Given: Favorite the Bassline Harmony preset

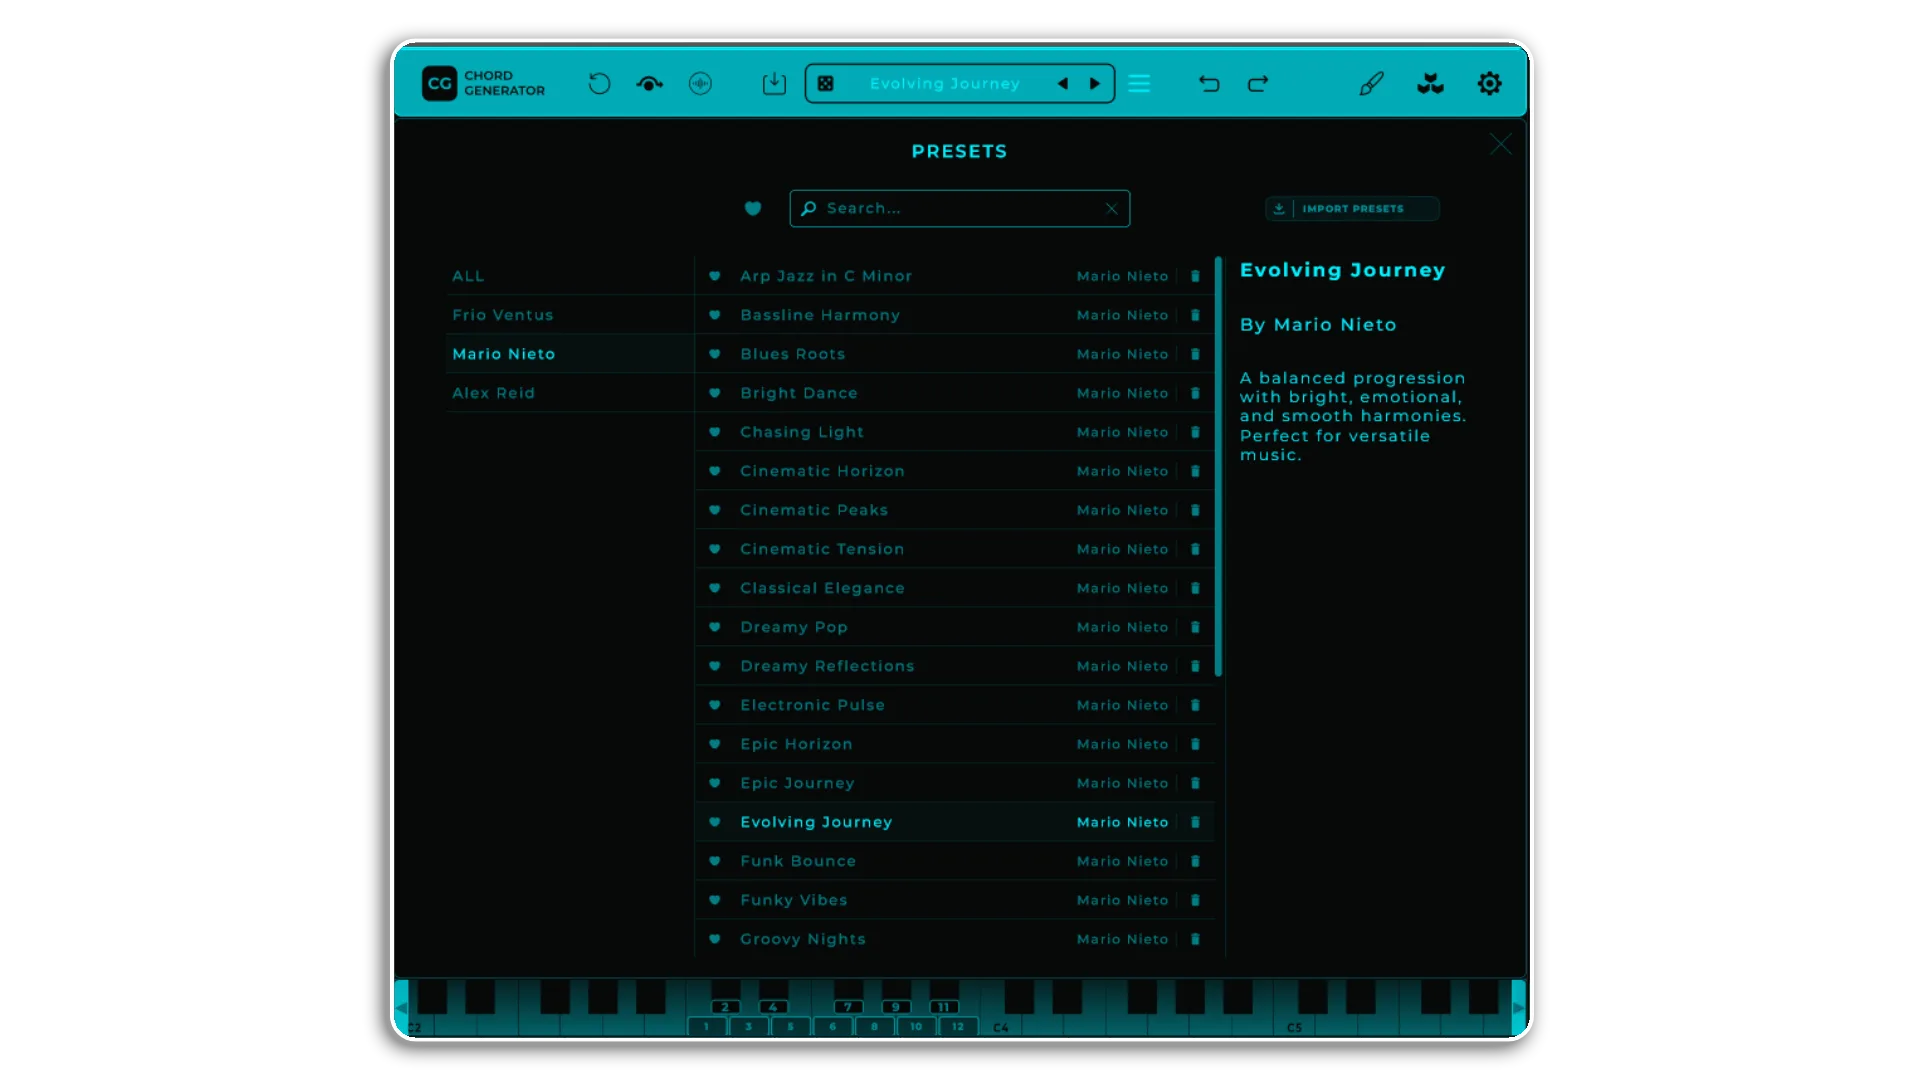Looking at the screenshot, I should point(715,315).
